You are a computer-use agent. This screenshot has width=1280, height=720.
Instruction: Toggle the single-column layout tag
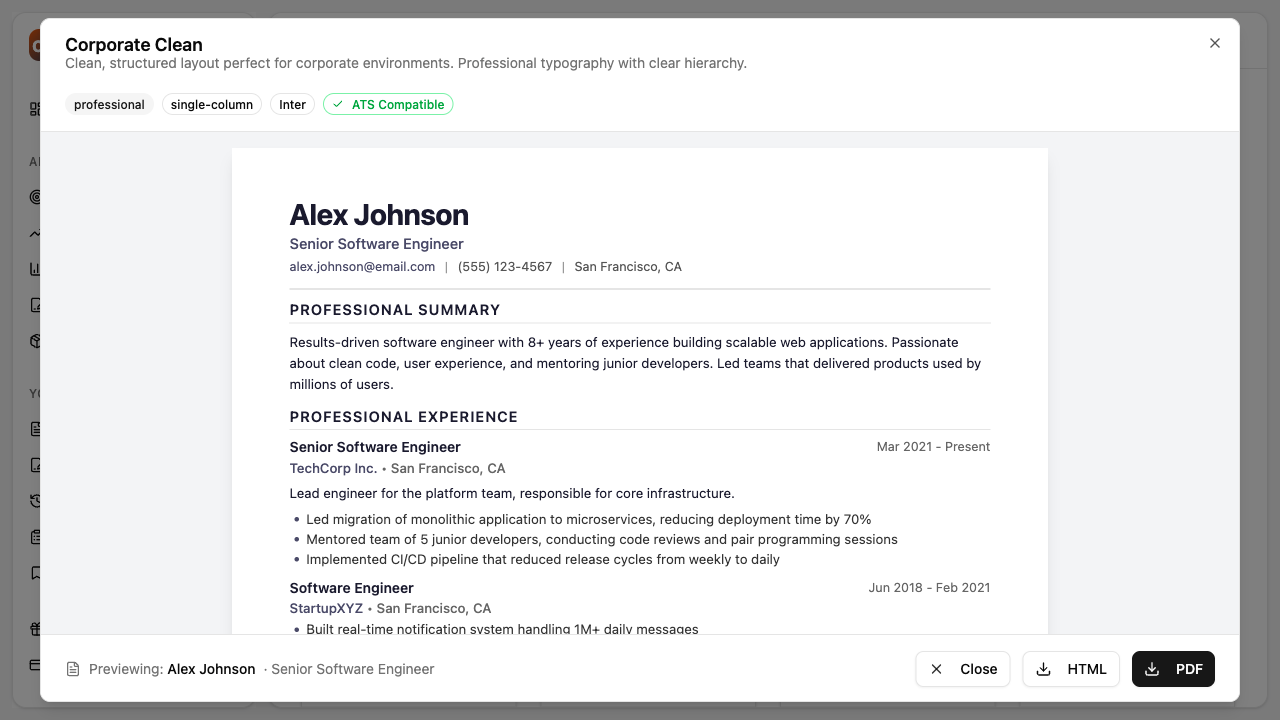211,104
